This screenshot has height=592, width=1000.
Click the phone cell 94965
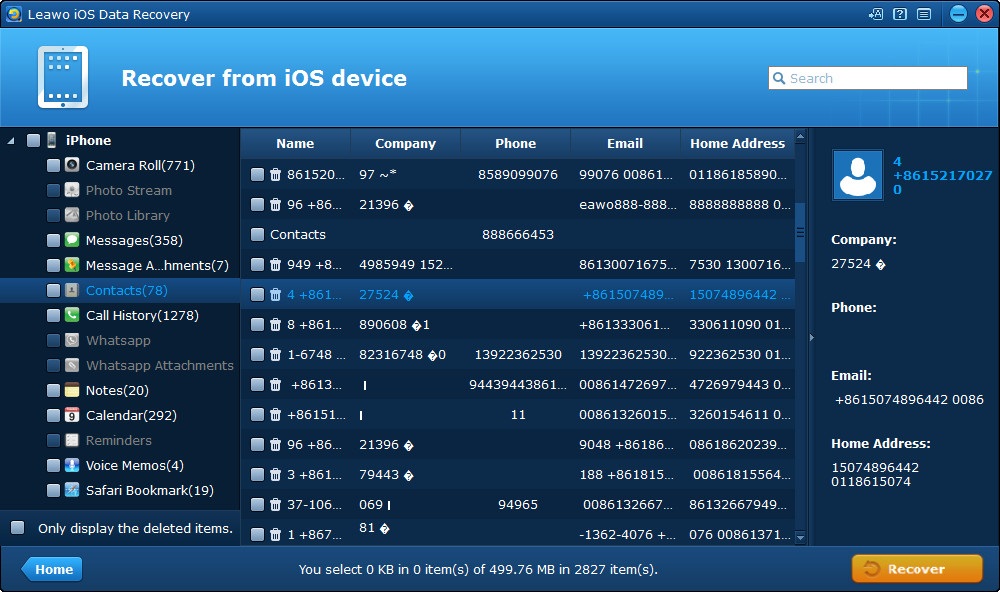518,505
